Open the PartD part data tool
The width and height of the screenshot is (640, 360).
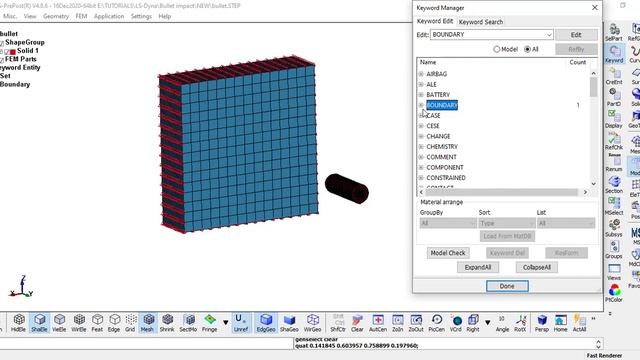[x=613, y=98]
